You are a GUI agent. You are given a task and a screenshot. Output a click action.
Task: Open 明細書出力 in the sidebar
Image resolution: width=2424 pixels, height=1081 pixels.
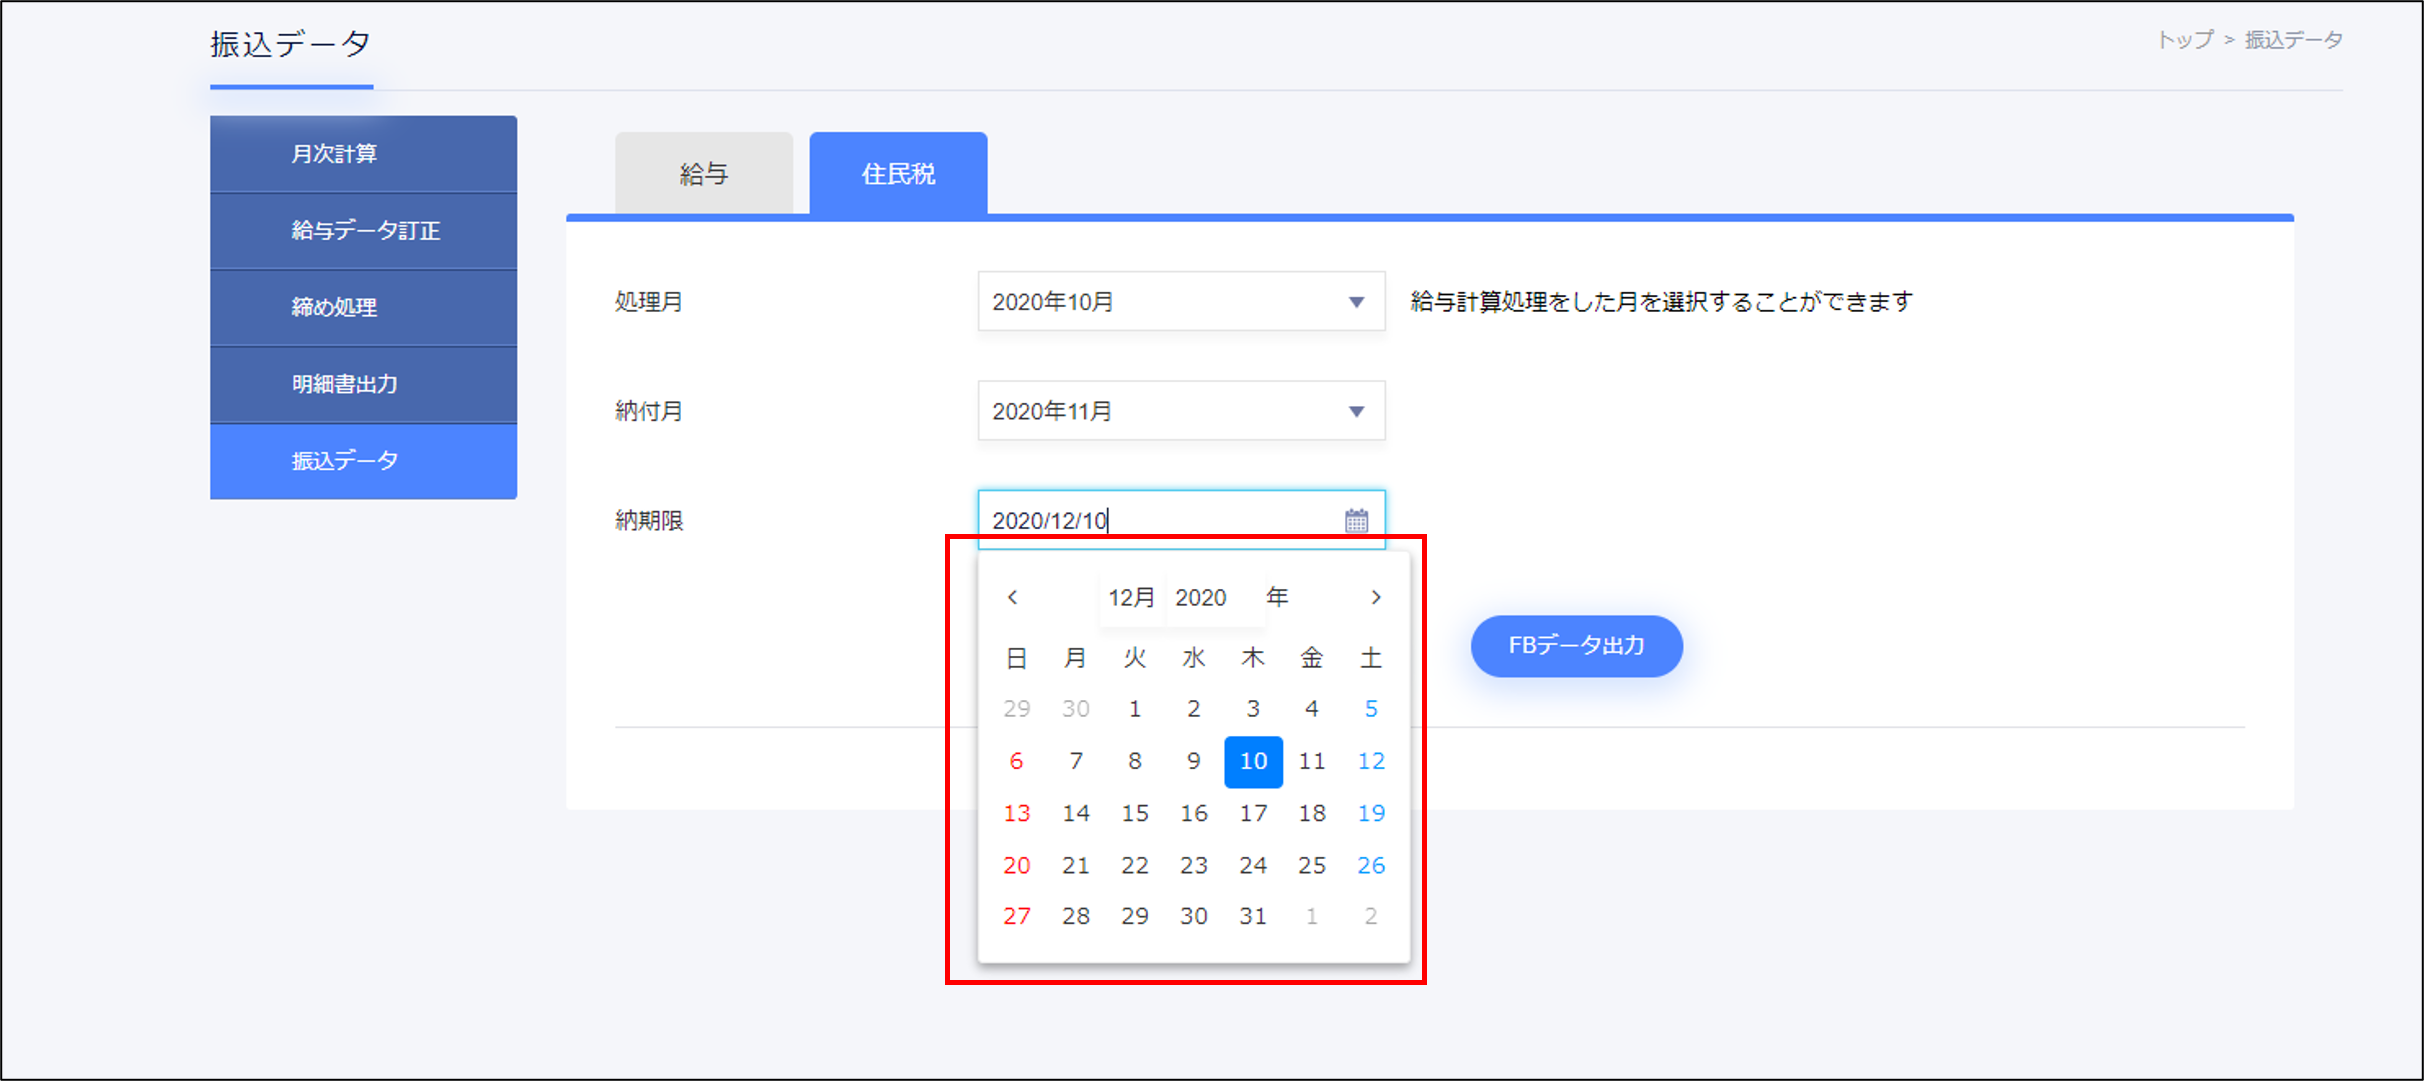[x=363, y=384]
